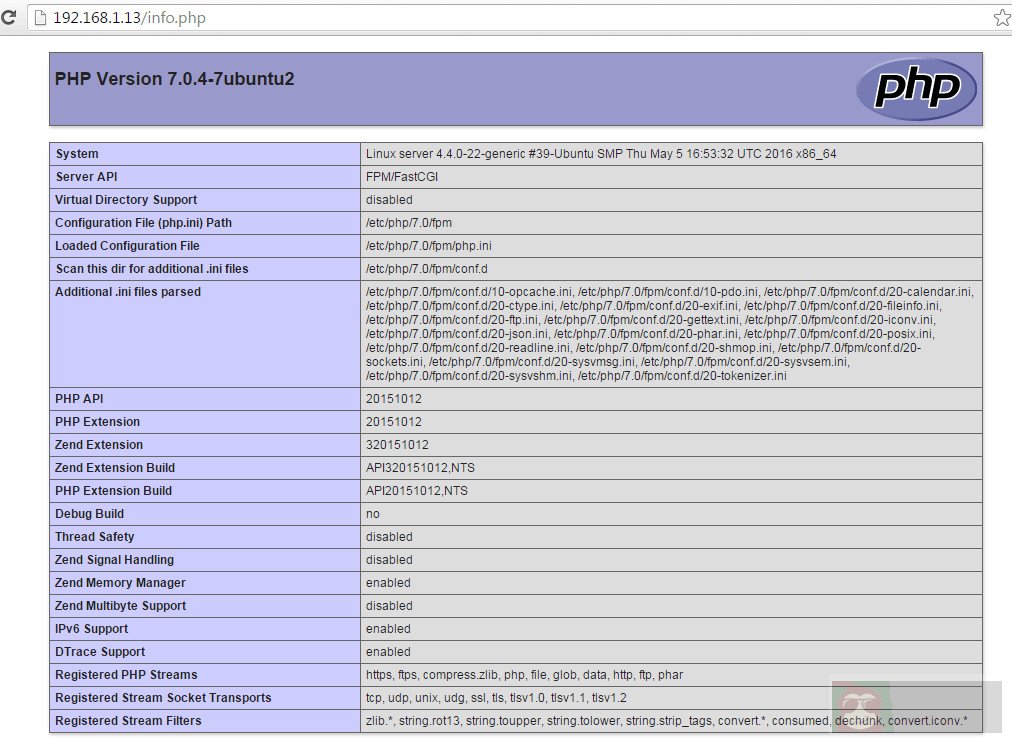The width and height of the screenshot is (1012, 738).
Task: Click the browser reload button
Action: click(x=8, y=18)
